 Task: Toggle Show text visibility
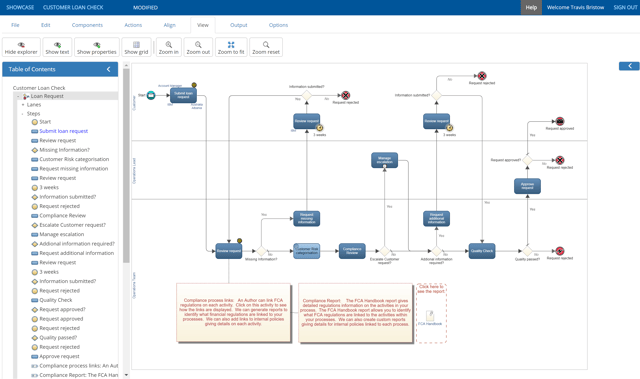pos(57,47)
